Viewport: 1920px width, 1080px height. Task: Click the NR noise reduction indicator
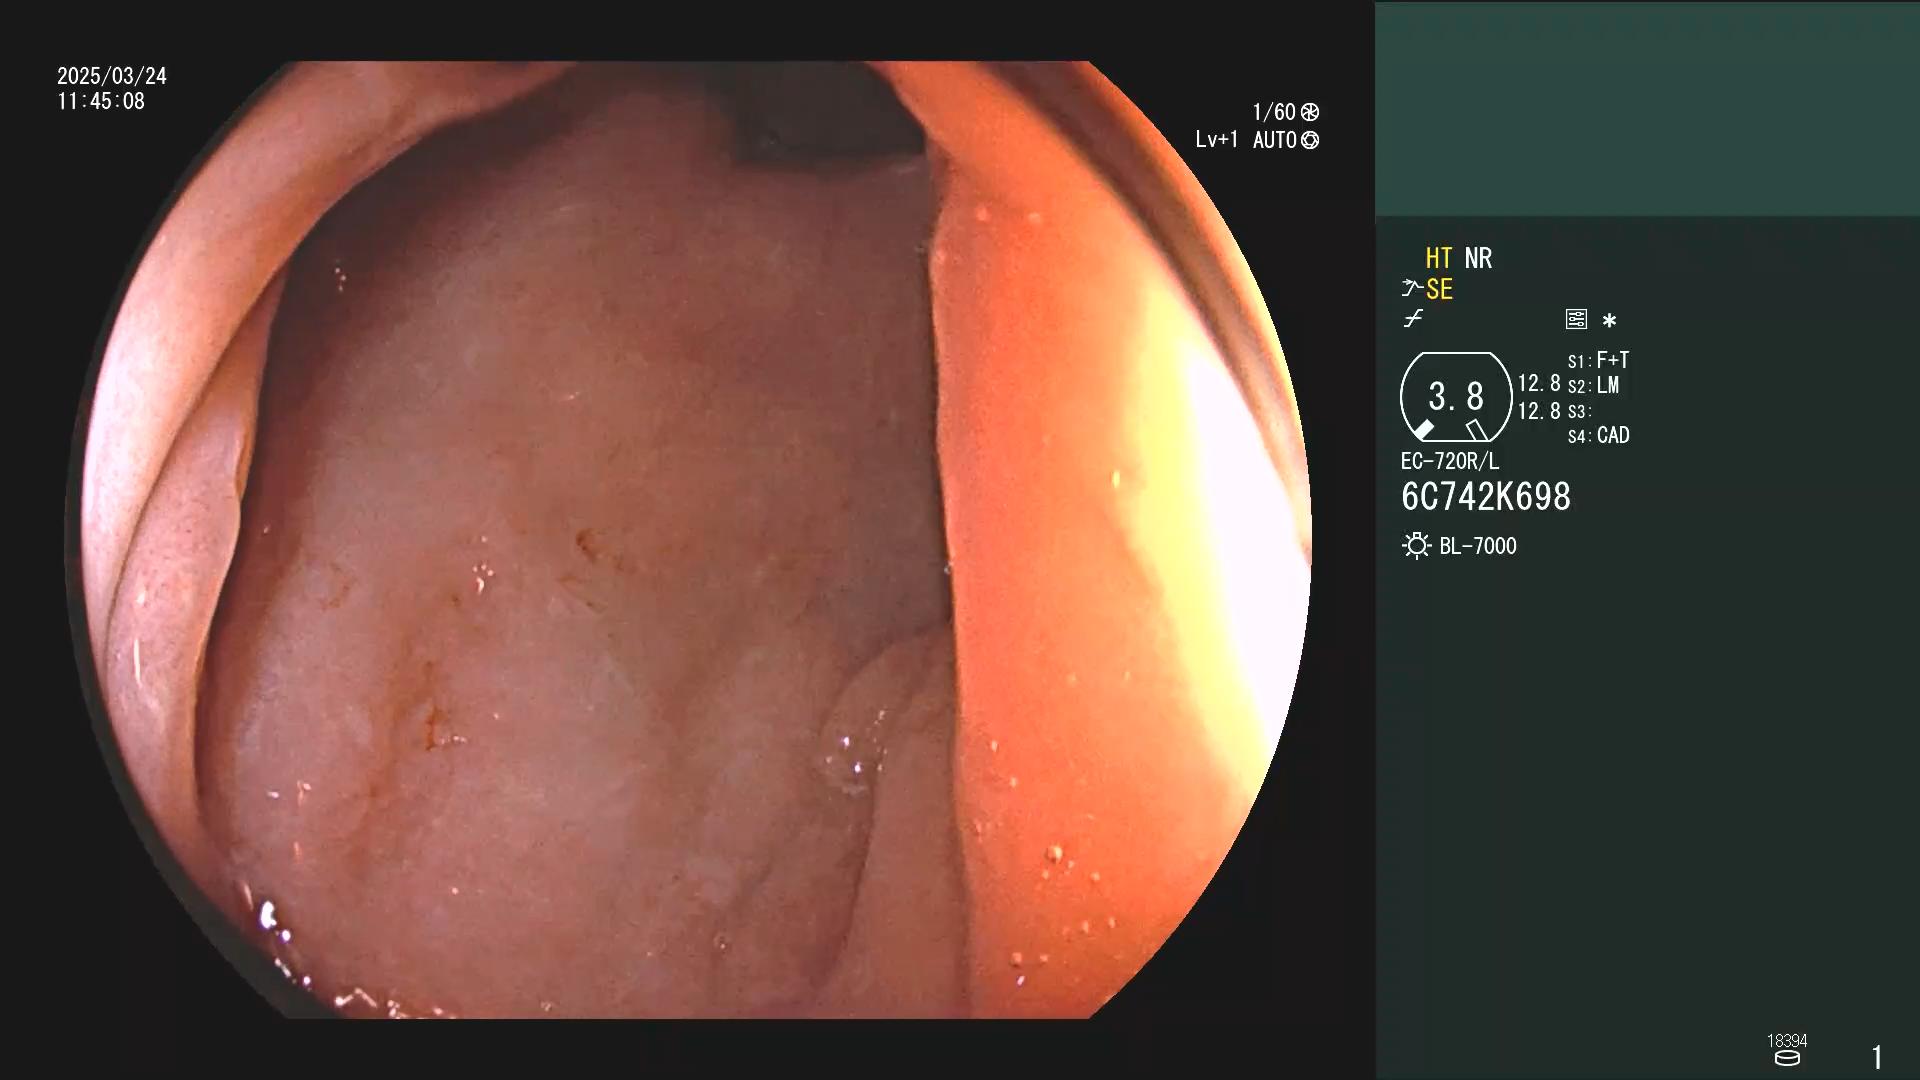pyautogui.click(x=1478, y=258)
